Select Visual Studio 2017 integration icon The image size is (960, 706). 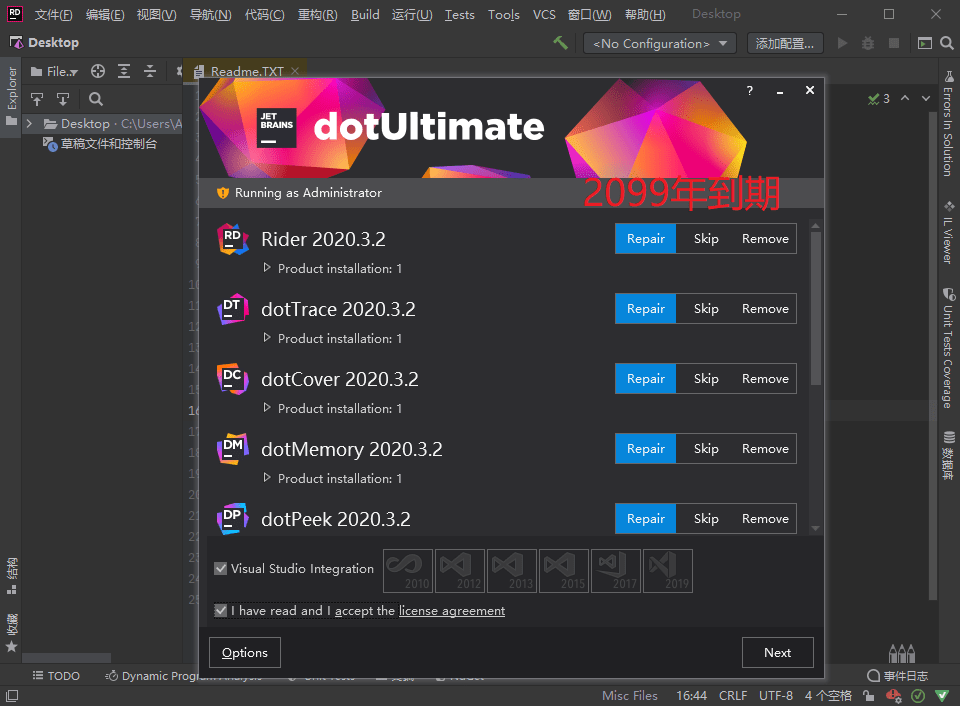pyautogui.click(x=616, y=571)
